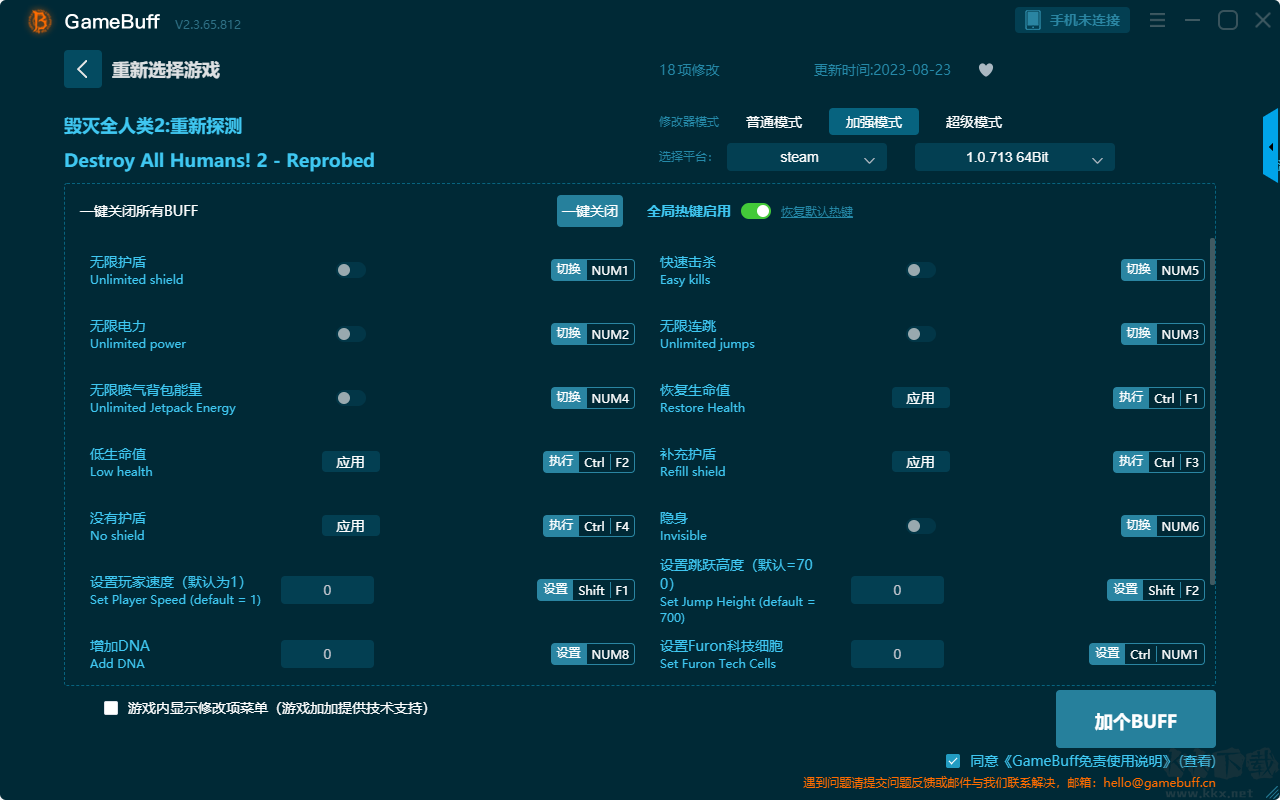
Task: Toggle Easy kills switch
Action: 921,270
